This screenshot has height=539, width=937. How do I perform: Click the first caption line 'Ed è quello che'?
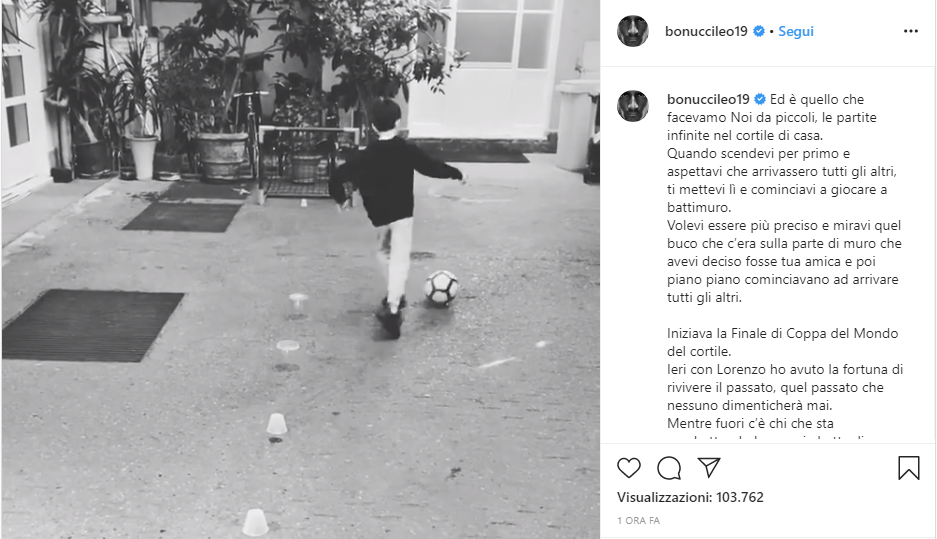pos(816,99)
